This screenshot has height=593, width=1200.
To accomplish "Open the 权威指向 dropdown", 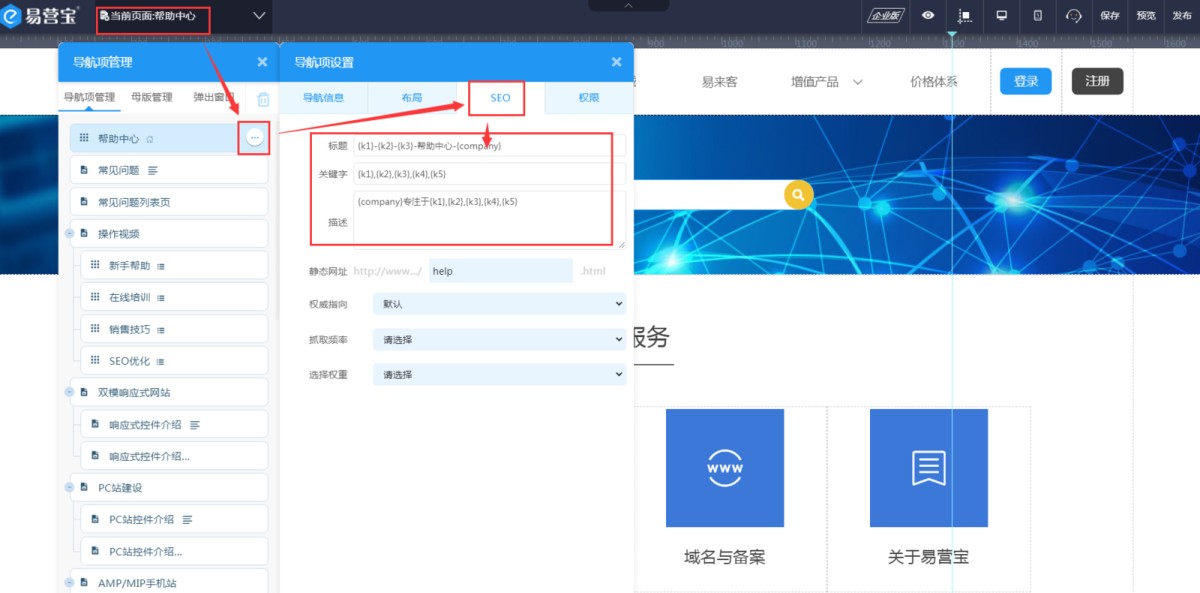I will 499,303.
